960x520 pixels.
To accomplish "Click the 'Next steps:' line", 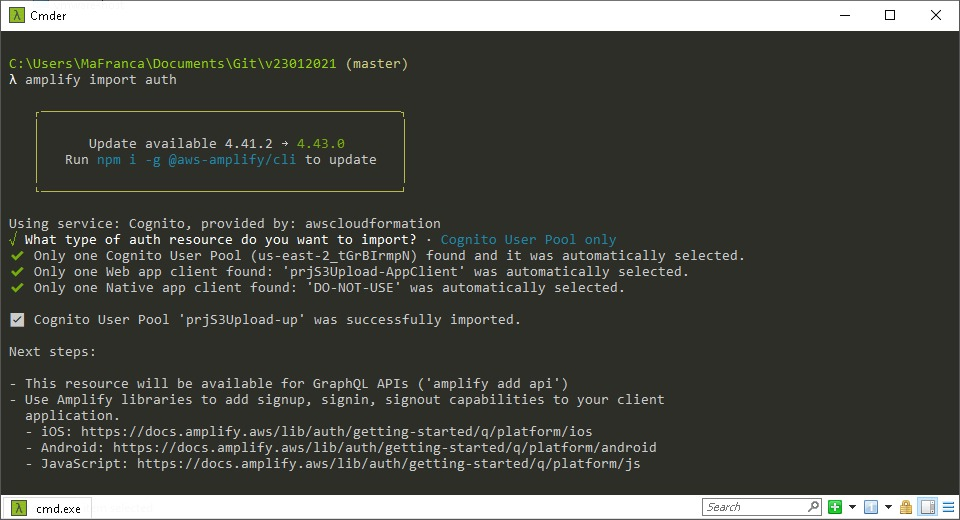I will coord(52,352).
